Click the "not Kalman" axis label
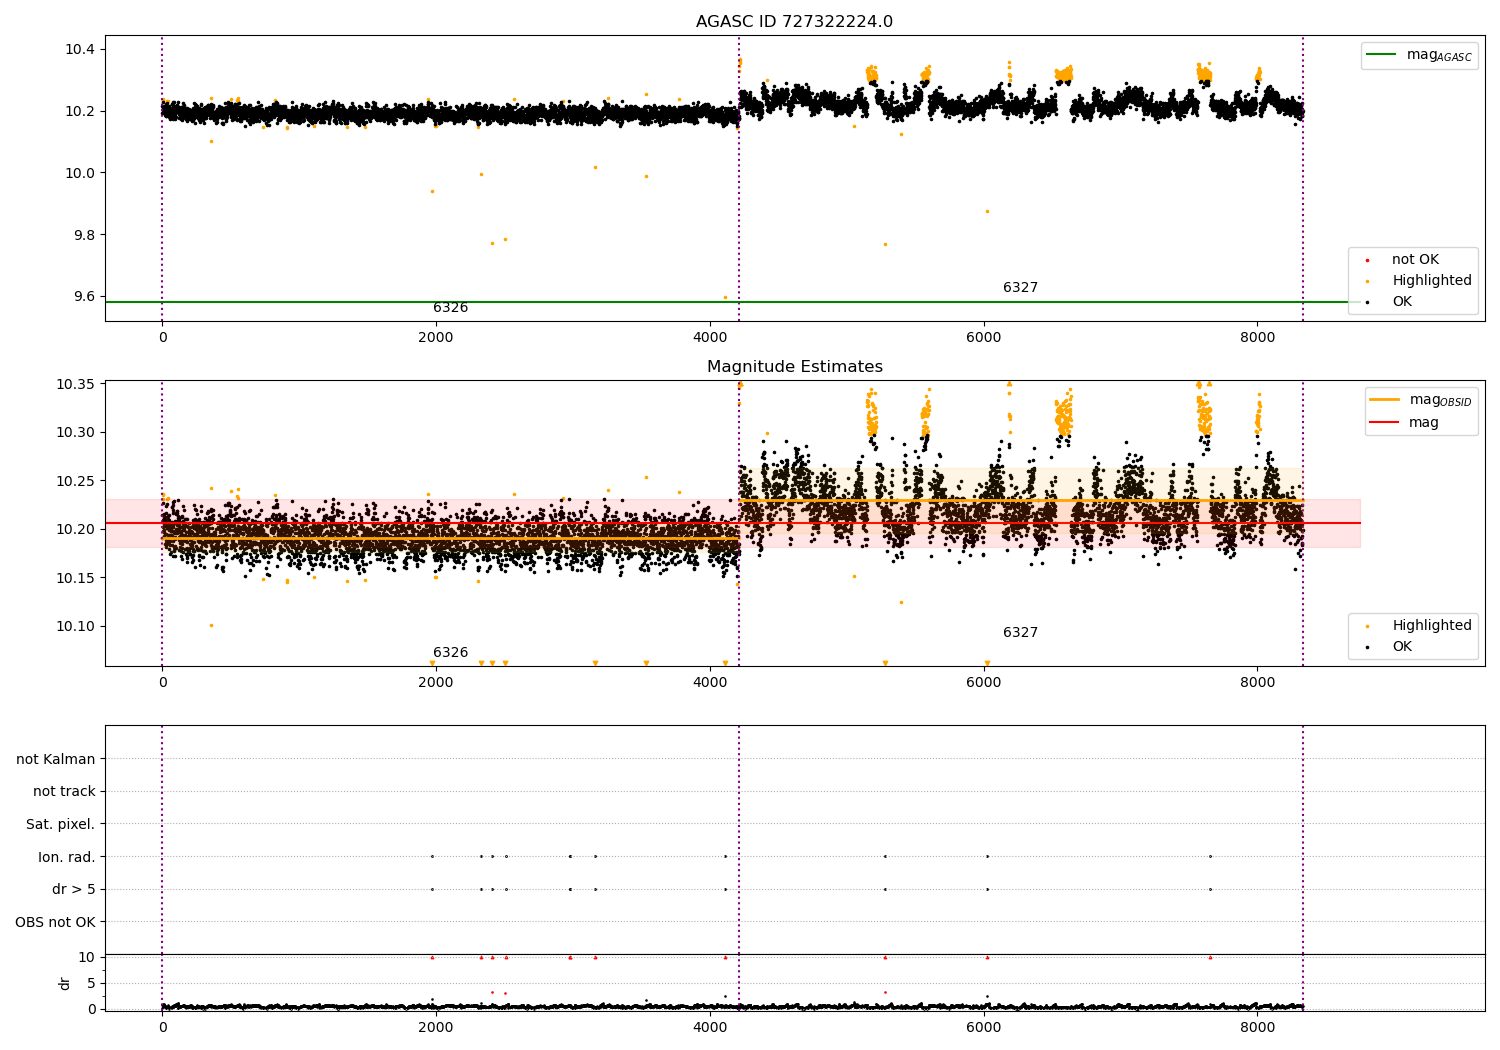 coord(56,759)
